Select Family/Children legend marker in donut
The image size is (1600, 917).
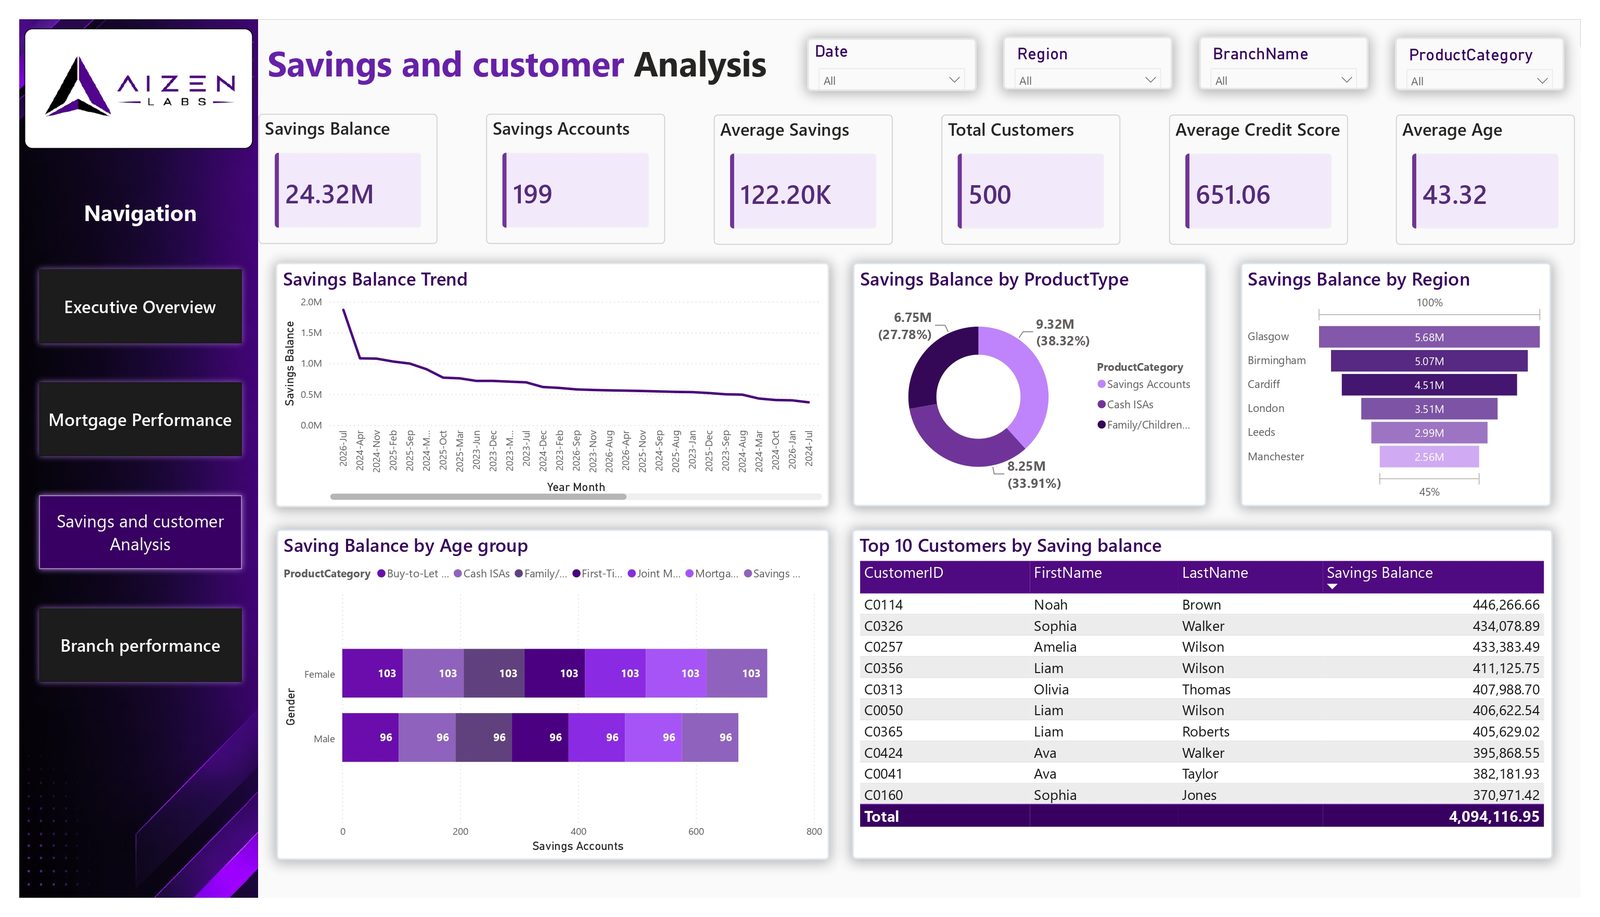tap(1102, 425)
